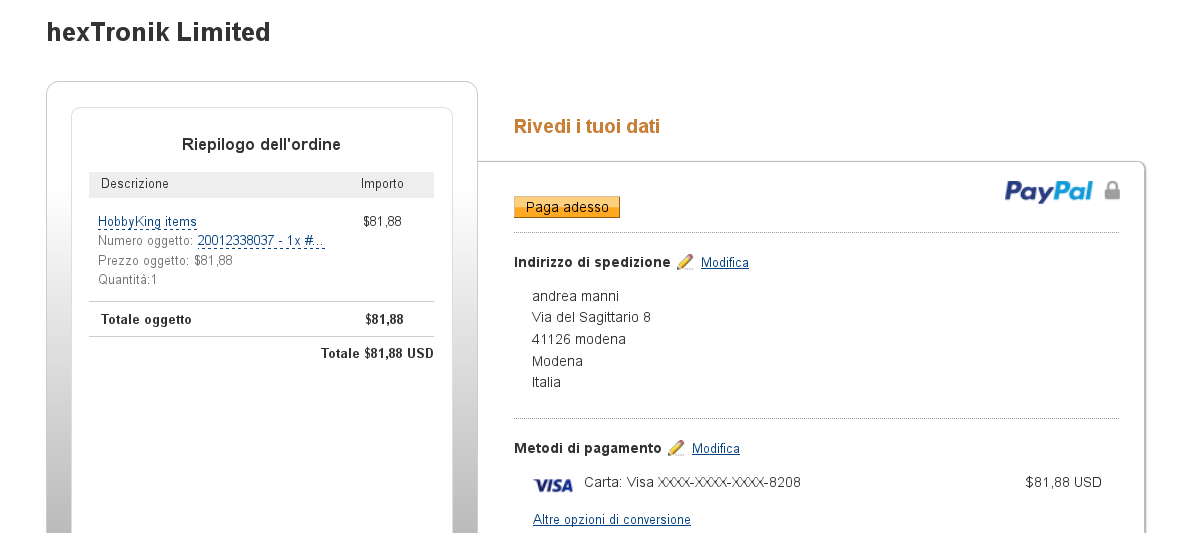Click the Rivedi i tuoi dati heading
The width and height of the screenshot is (1179, 533).
(587, 127)
